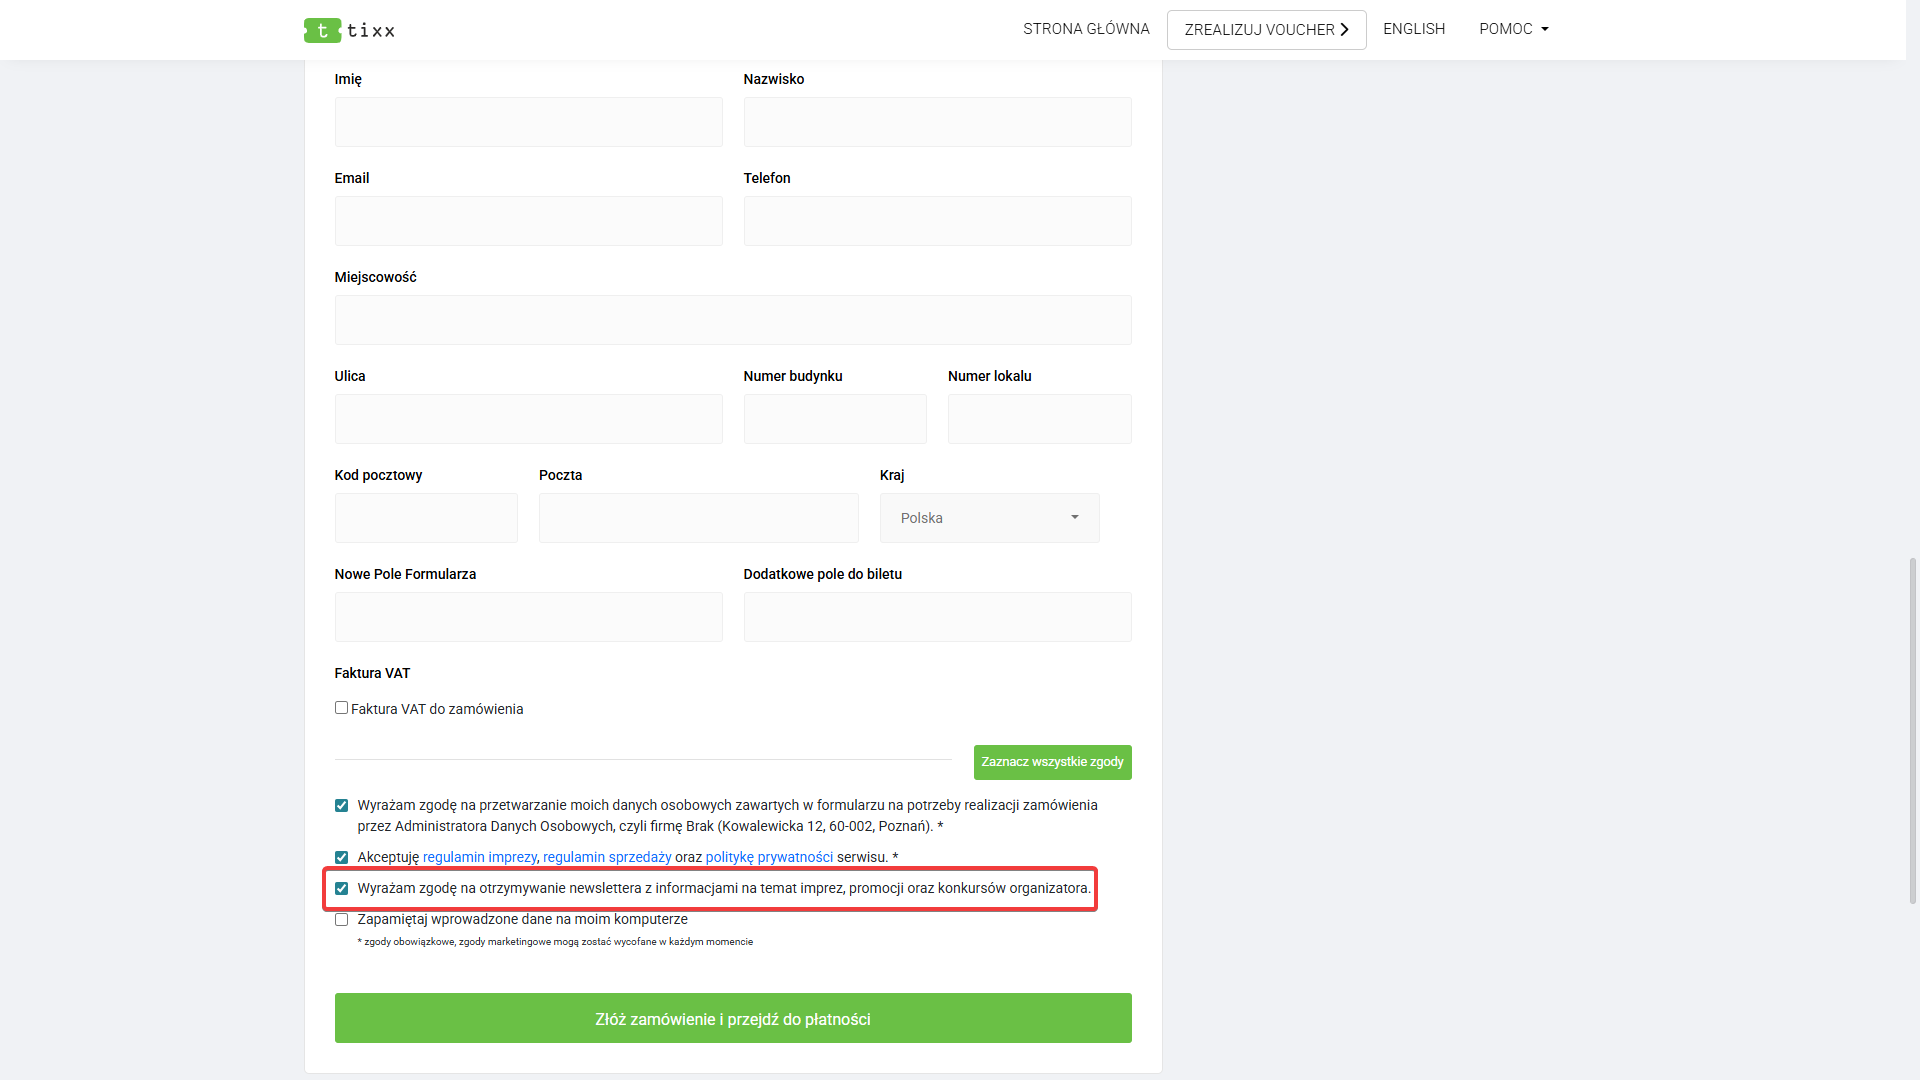Open the regulamin imprezy link
1920x1080 pixels.
(x=479, y=857)
